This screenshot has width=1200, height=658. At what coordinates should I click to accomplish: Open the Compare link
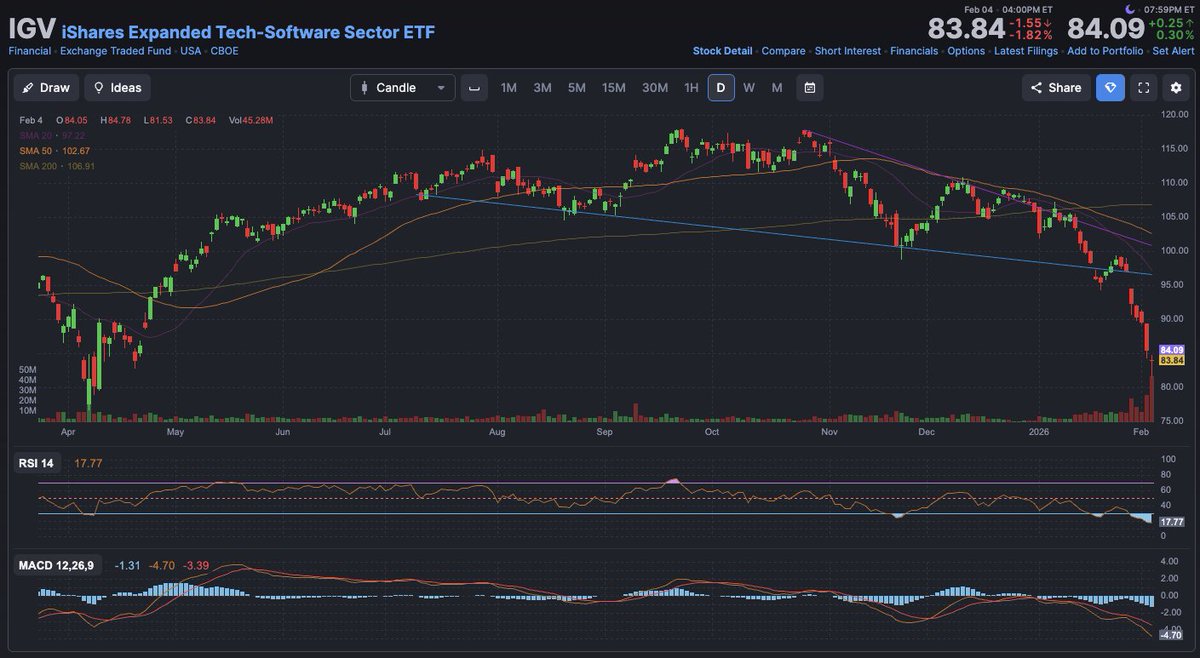(783, 50)
